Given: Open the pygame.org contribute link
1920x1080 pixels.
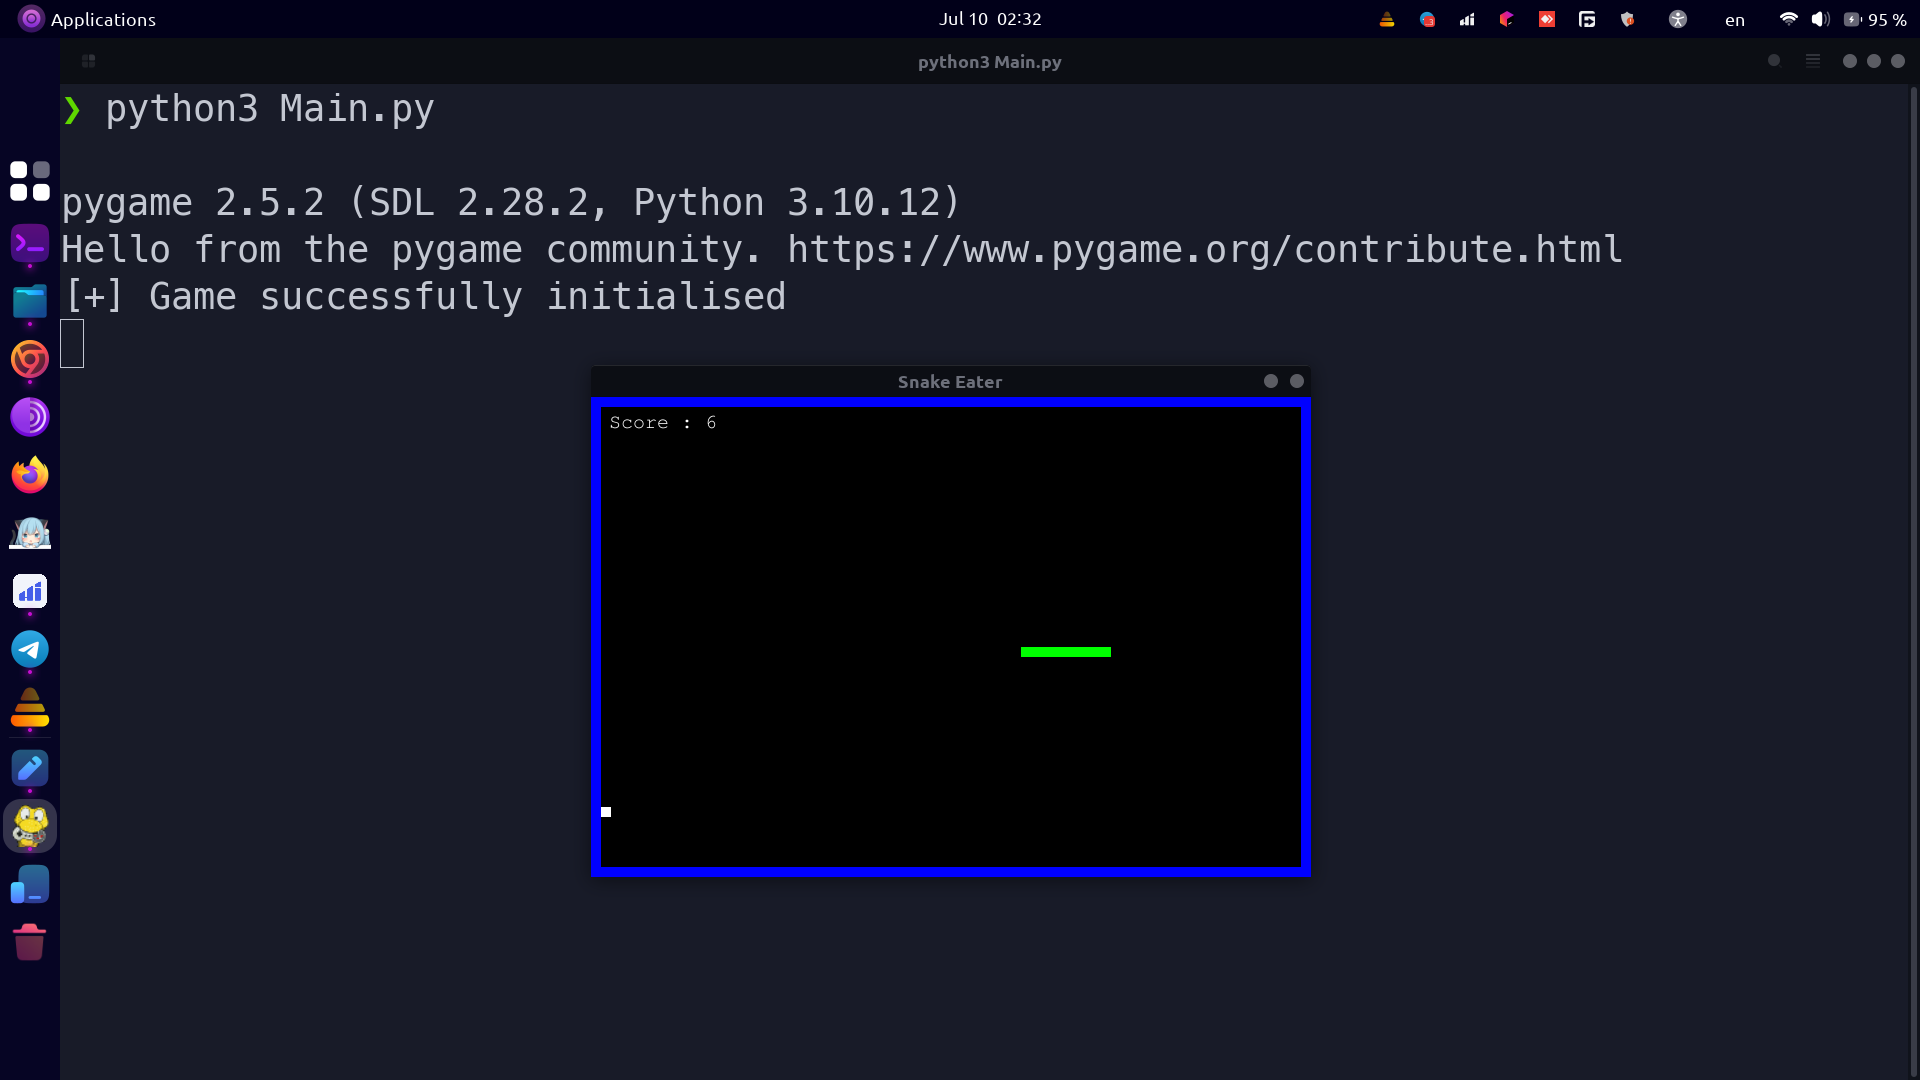Looking at the screenshot, I should click(x=1205, y=250).
